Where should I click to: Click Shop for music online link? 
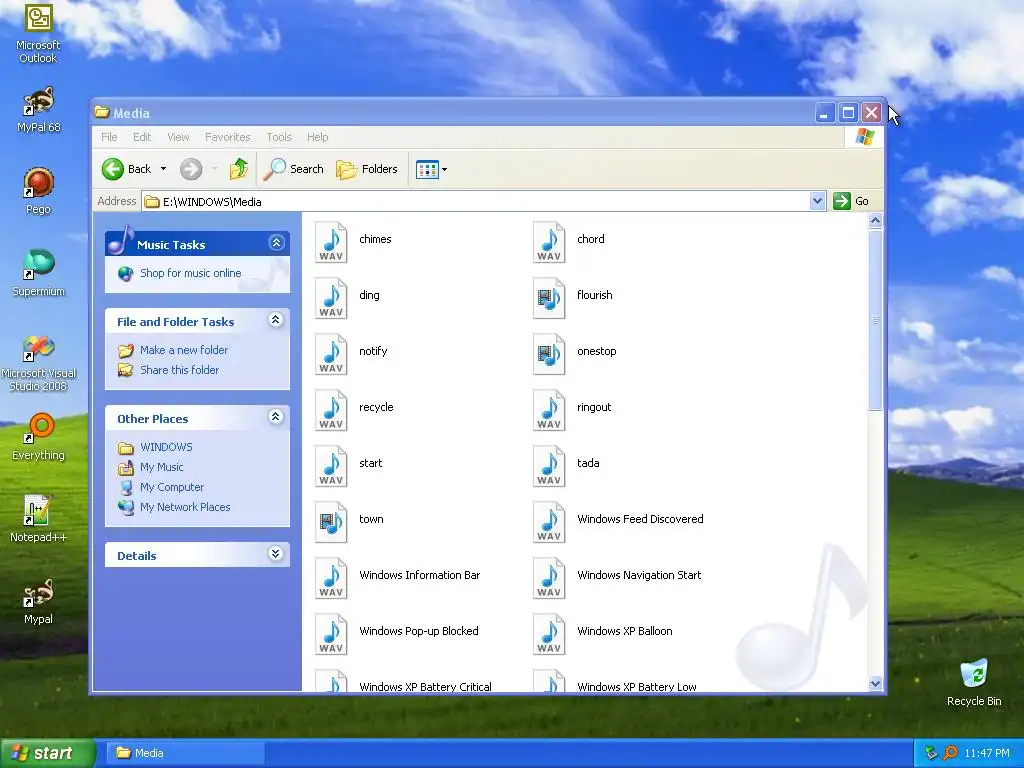[191, 273]
